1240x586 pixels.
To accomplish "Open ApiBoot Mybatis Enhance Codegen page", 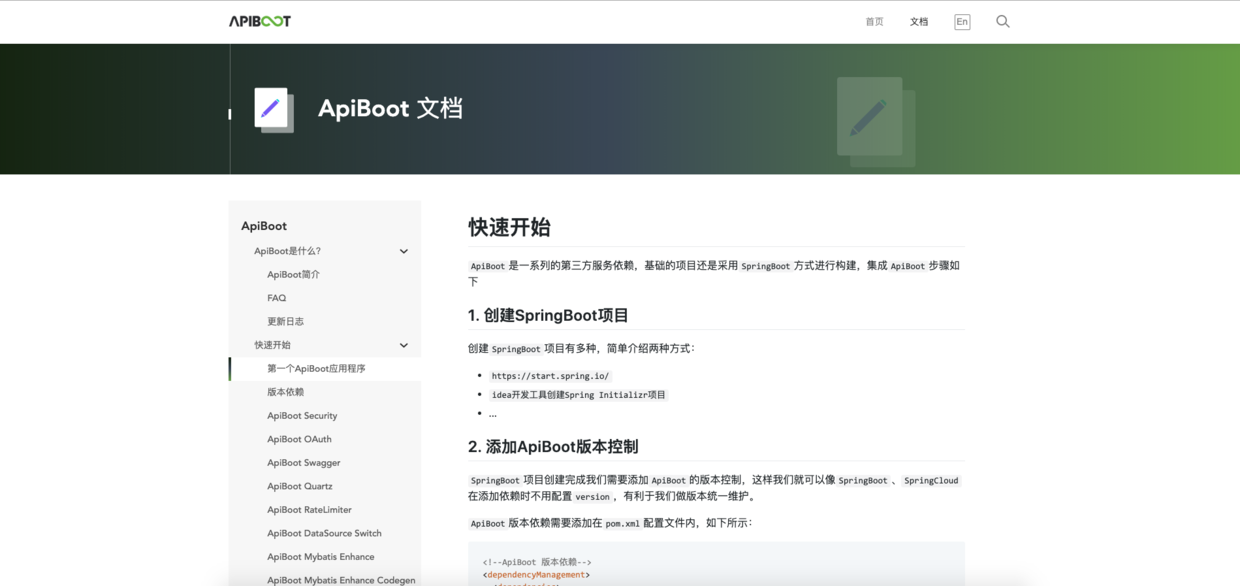I will (x=341, y=580).
